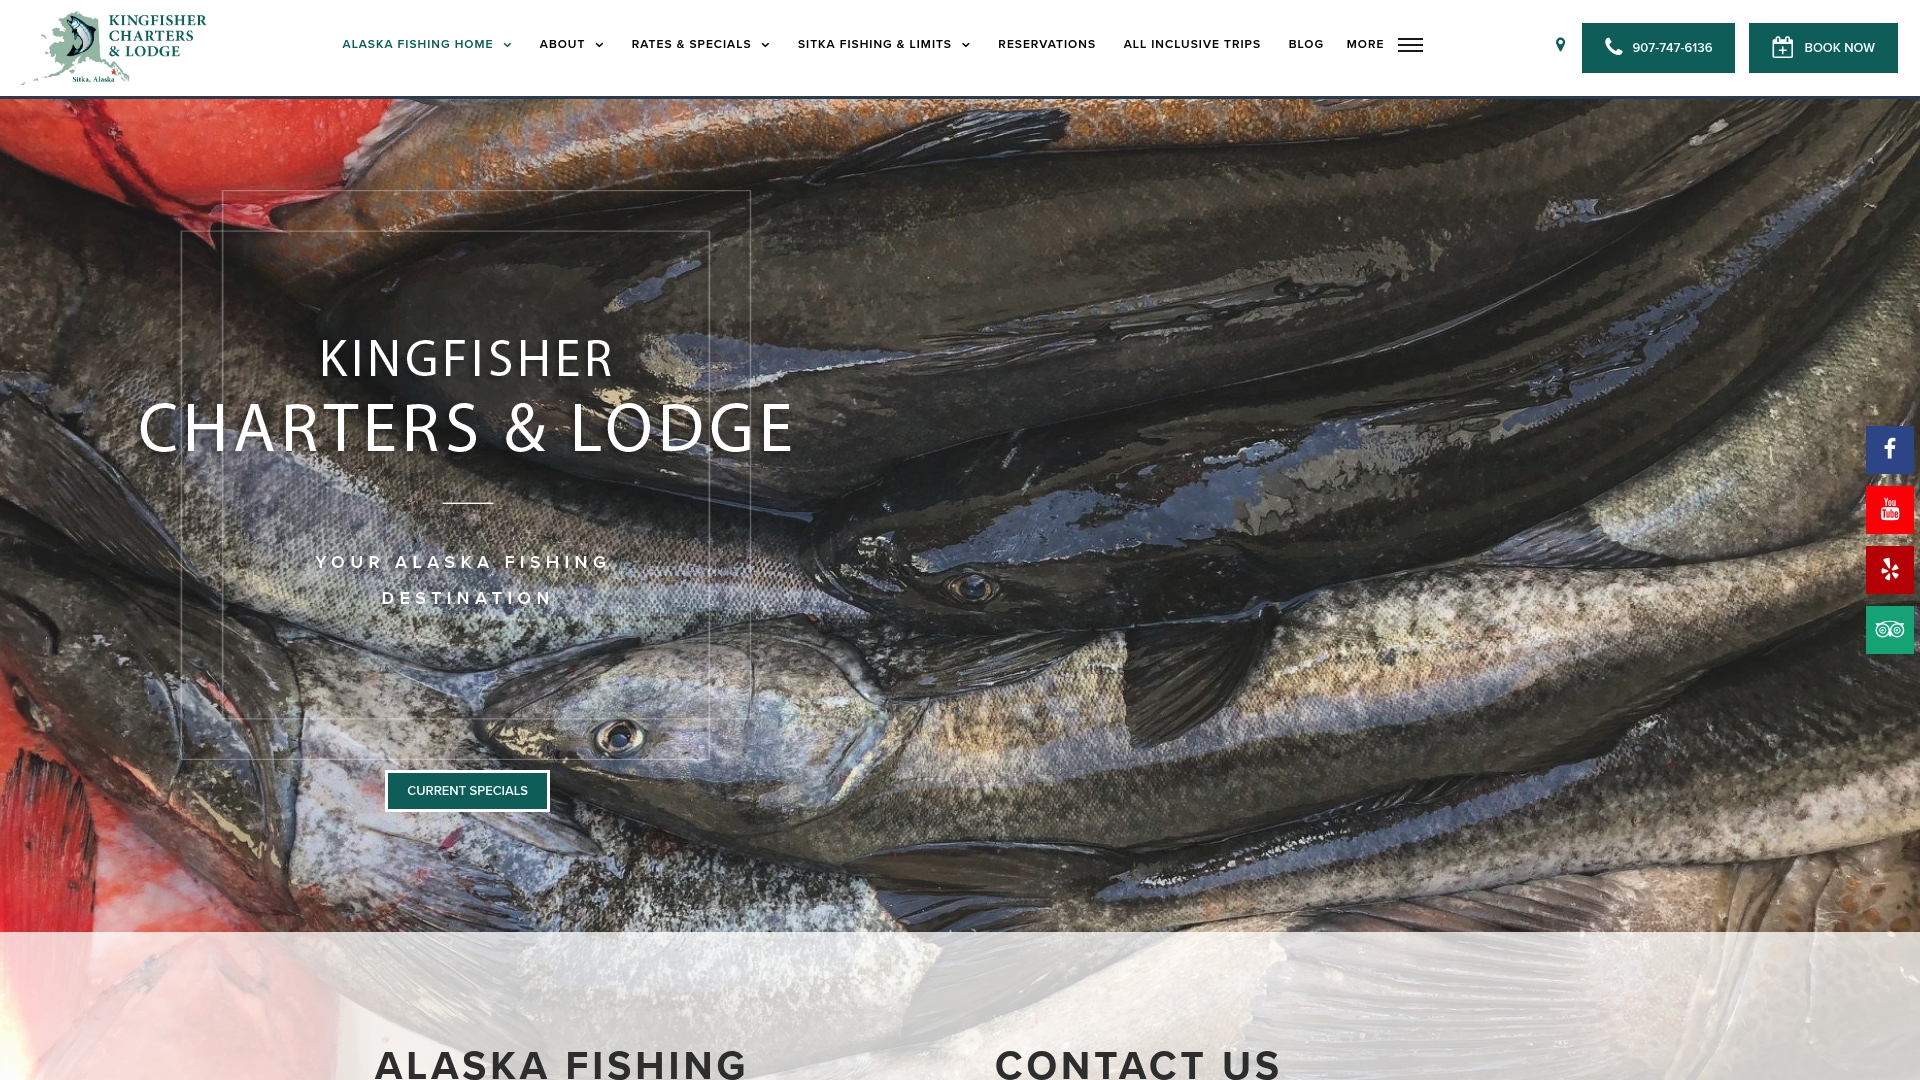Click the phone handset icon
Screen dimensions: 1920x1080
tap(1614, 47)
